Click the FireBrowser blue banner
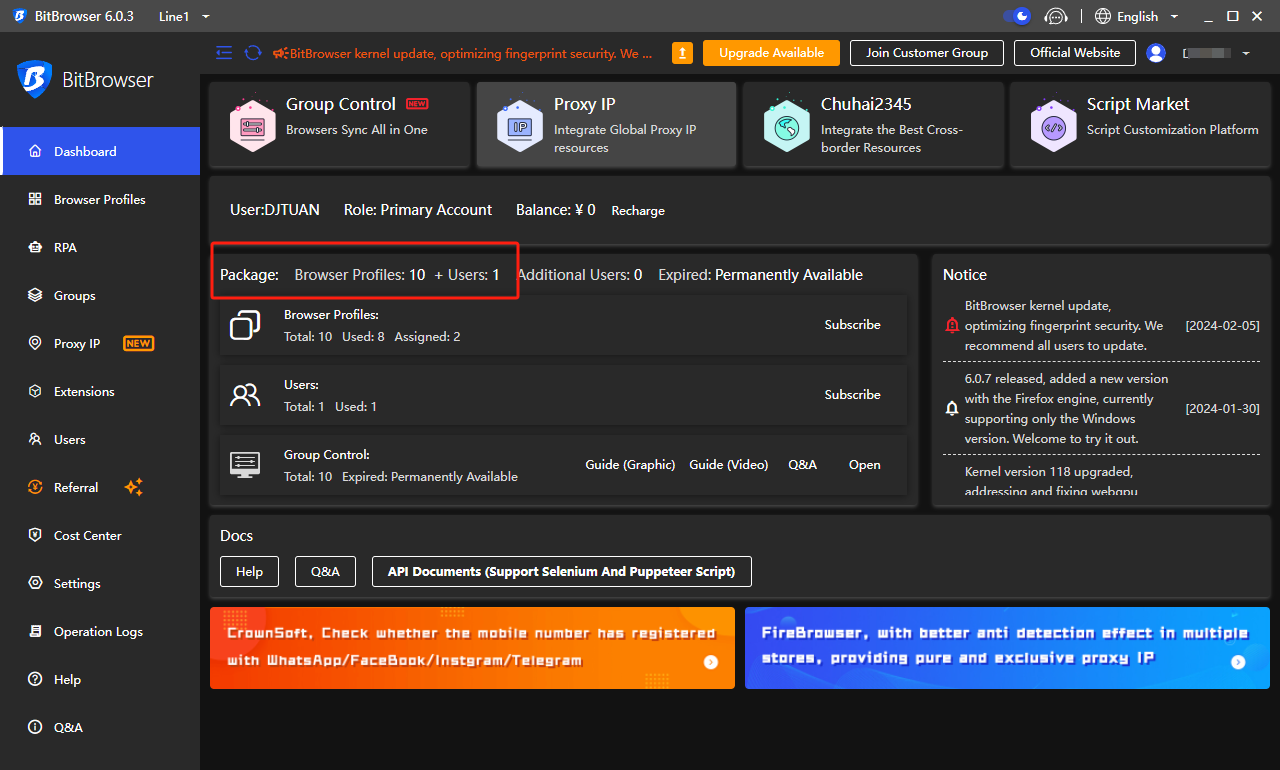 click(1007, 648)
